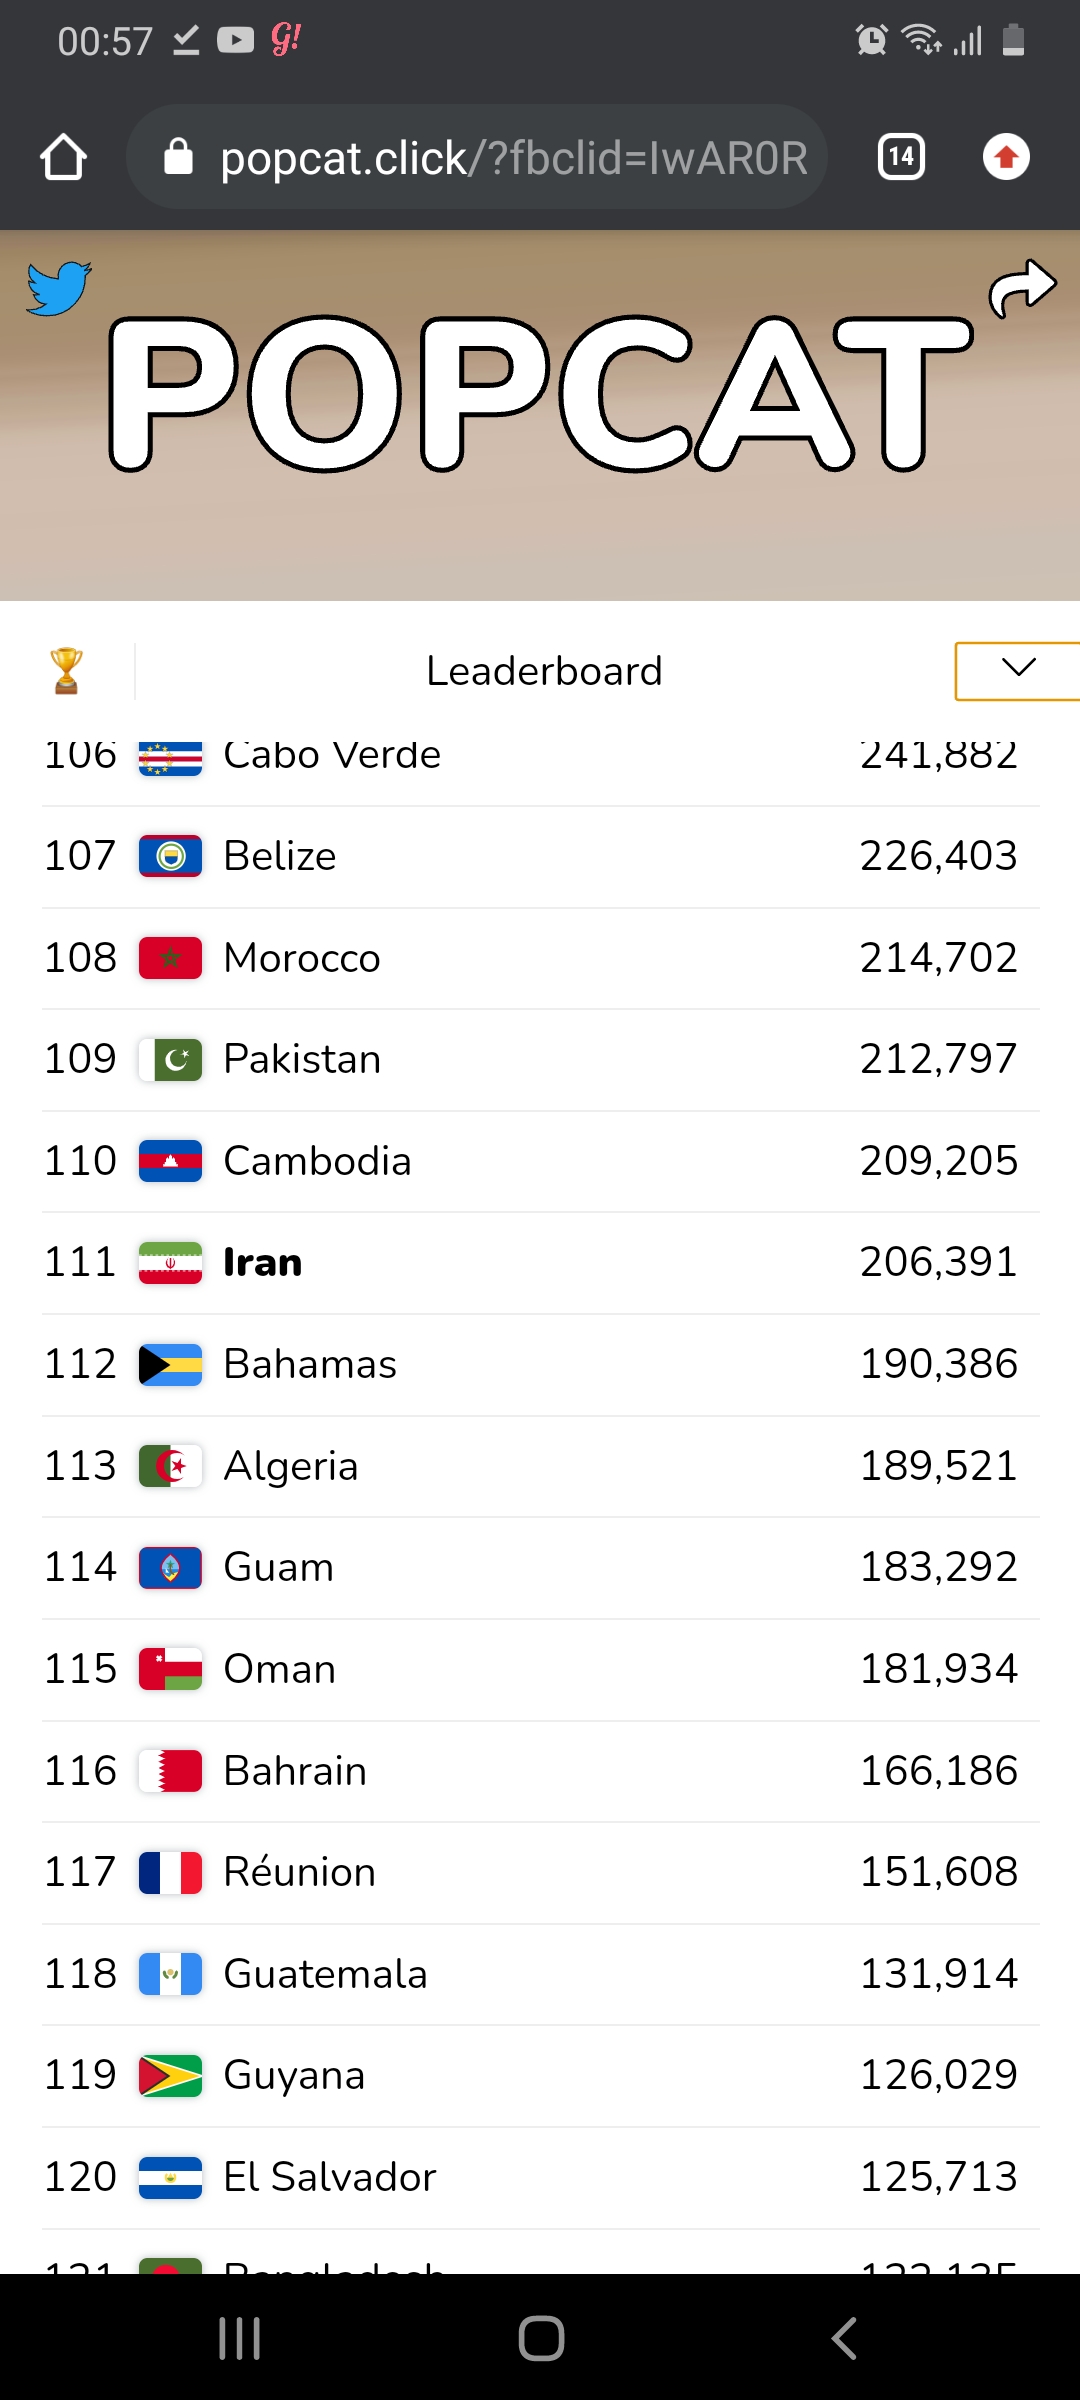Open the Android recent apps button
Viewport: 1080px width, 2400px height.
[x=240, y=2338]
